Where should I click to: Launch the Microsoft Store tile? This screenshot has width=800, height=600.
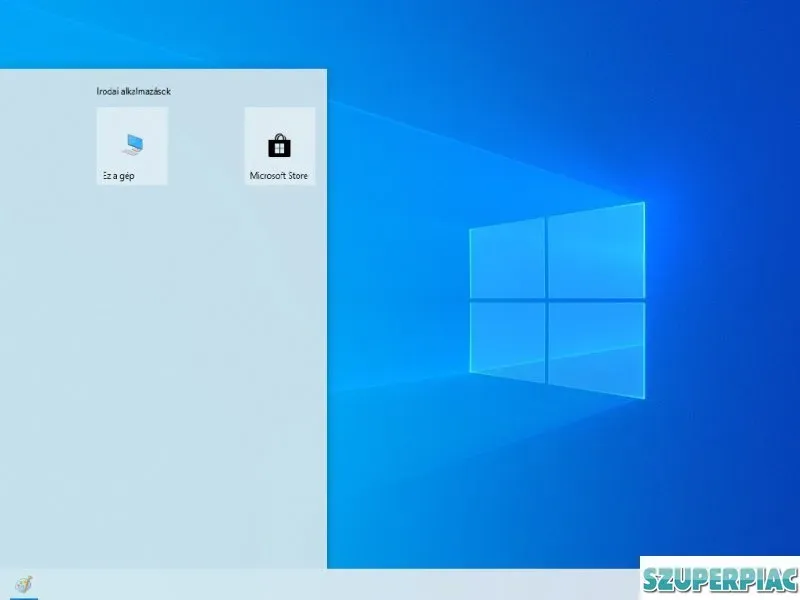pos(280,146)
